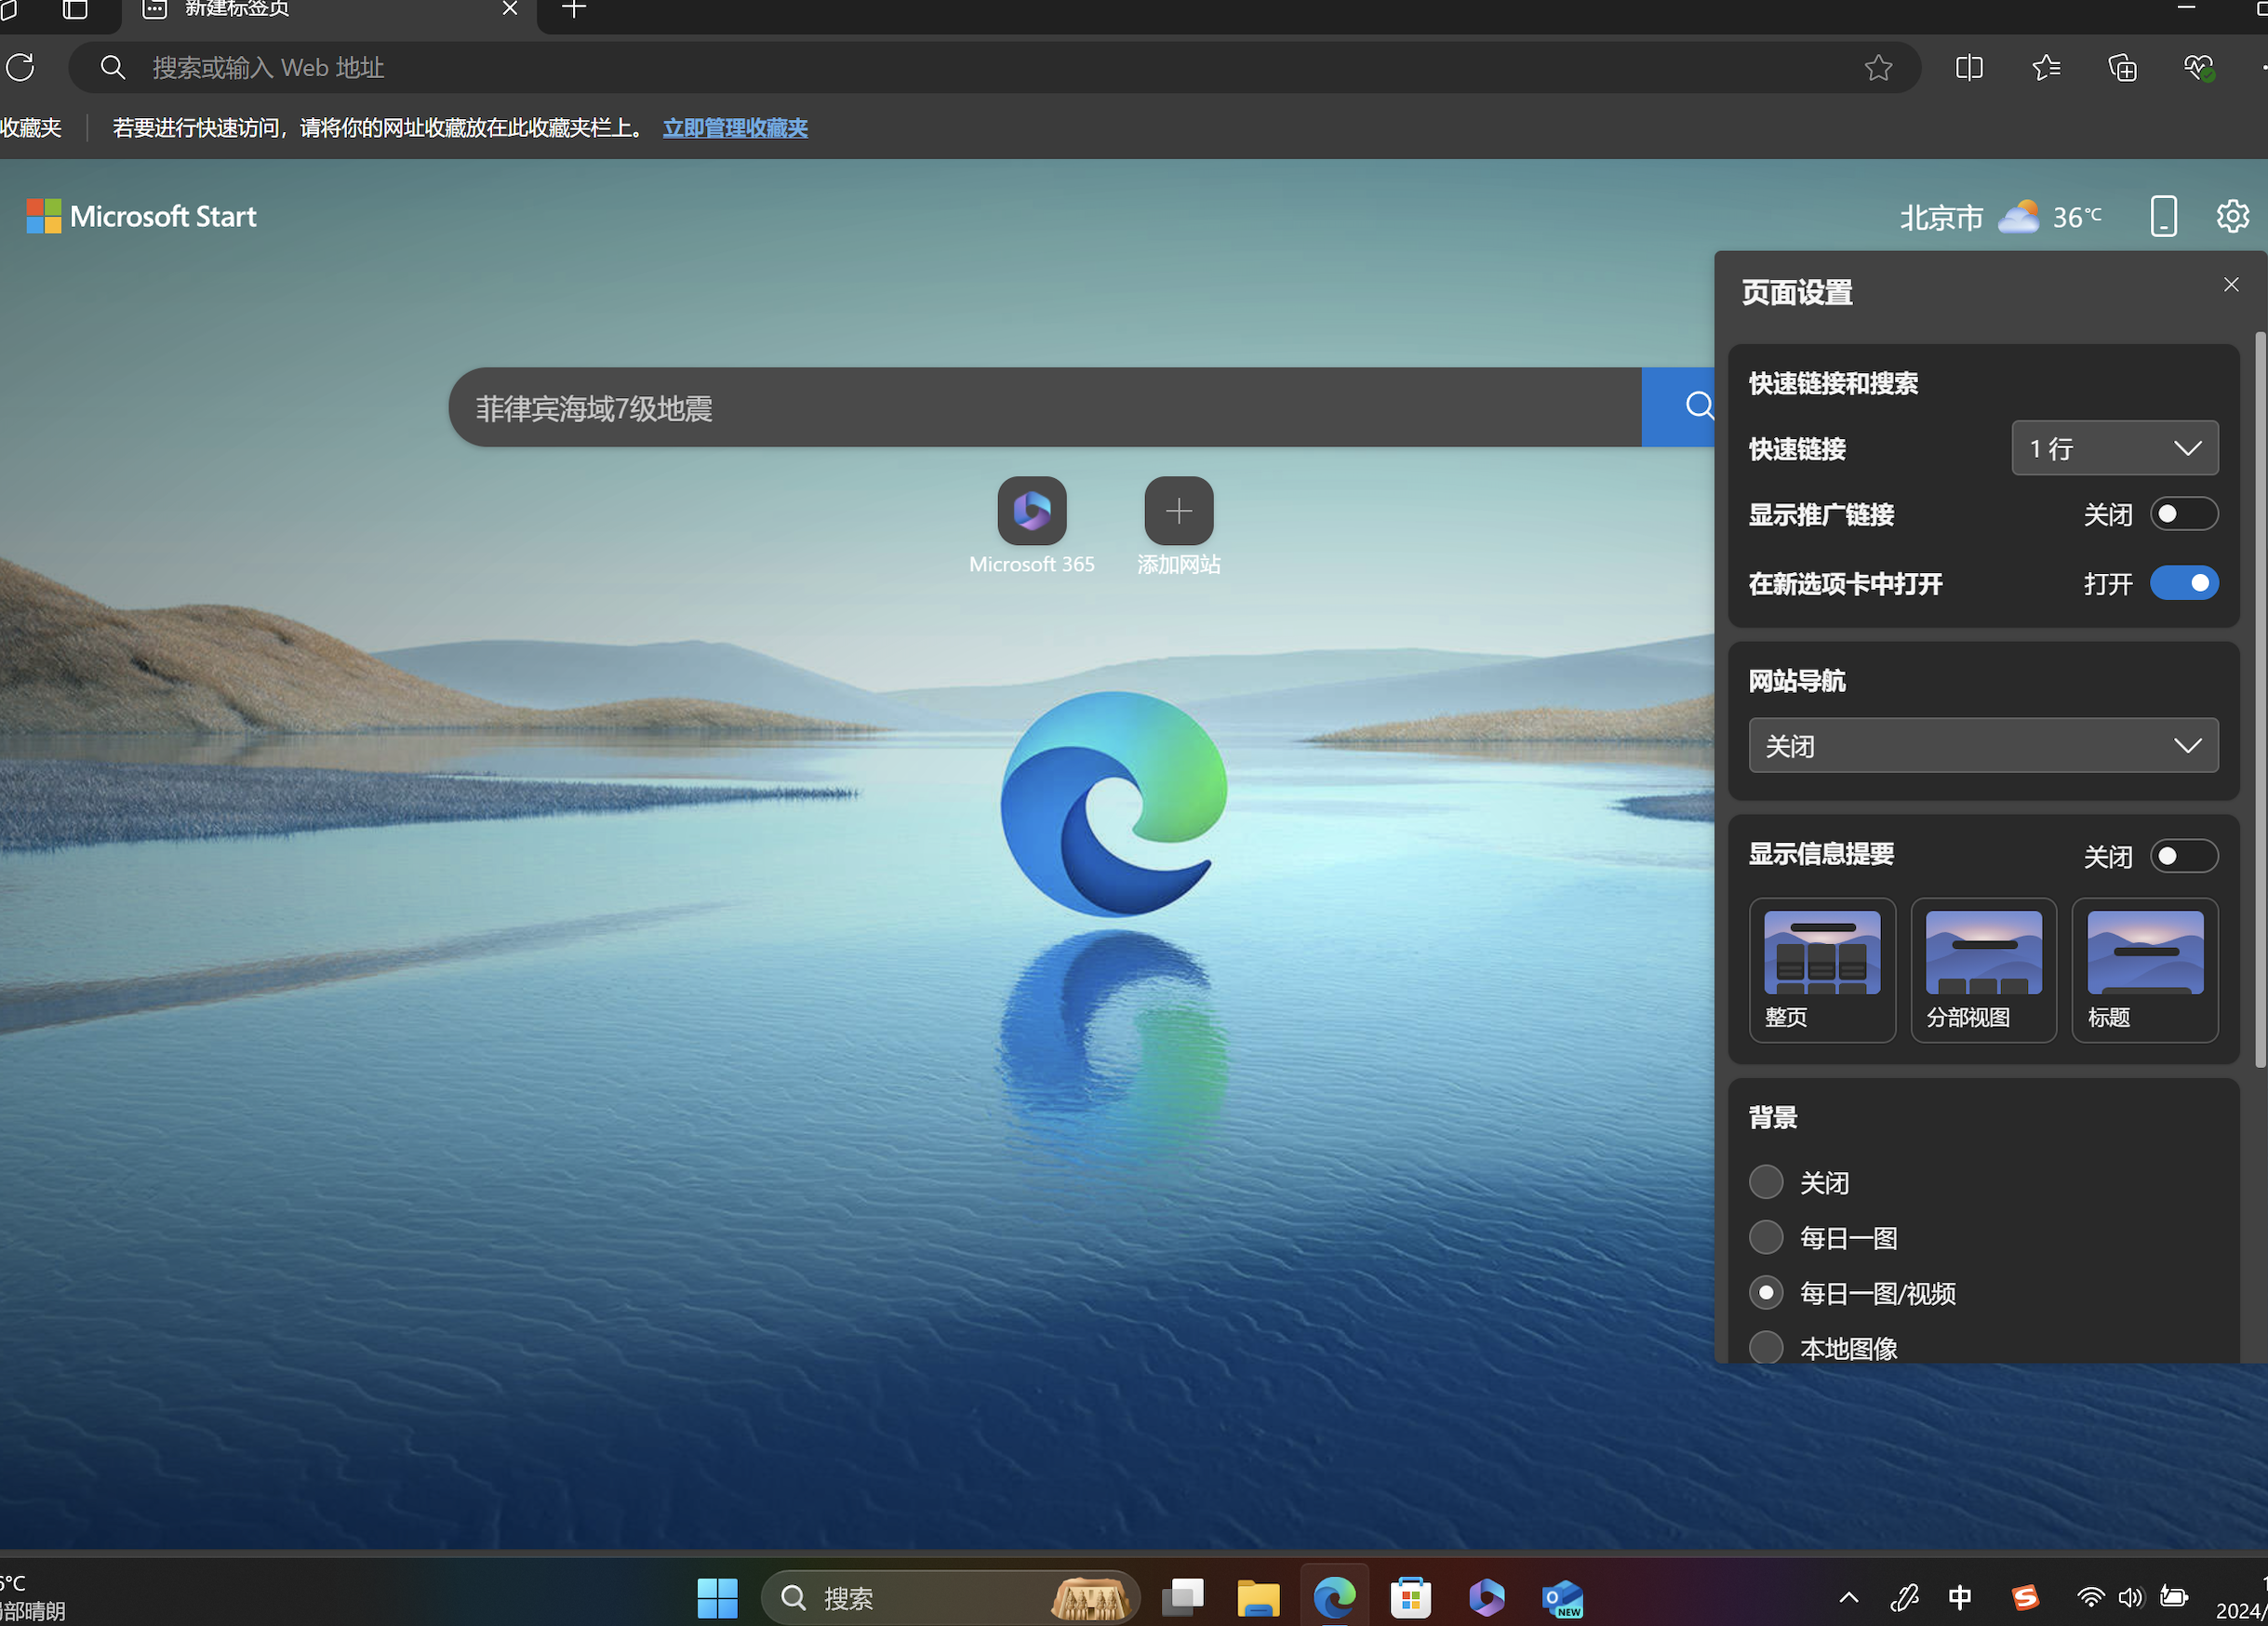Click the browser essentials heart icon

(2198, 67)
